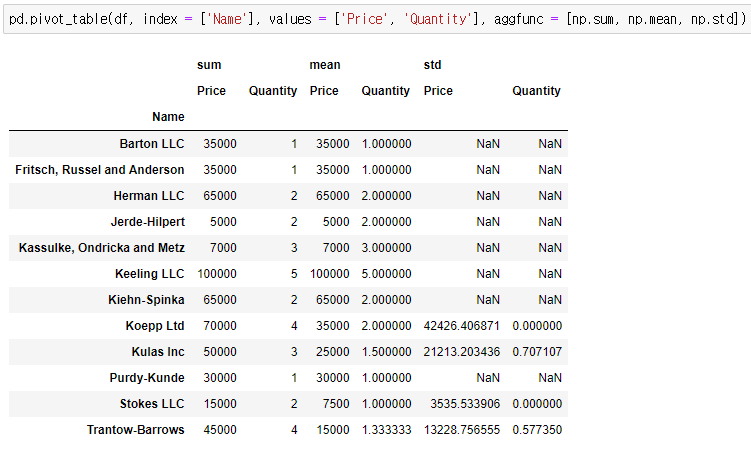Screen dimensions: 751x450
Task: Click Koepp Ltd std Price 42426.406871
Action: click(x=462, y=326)
